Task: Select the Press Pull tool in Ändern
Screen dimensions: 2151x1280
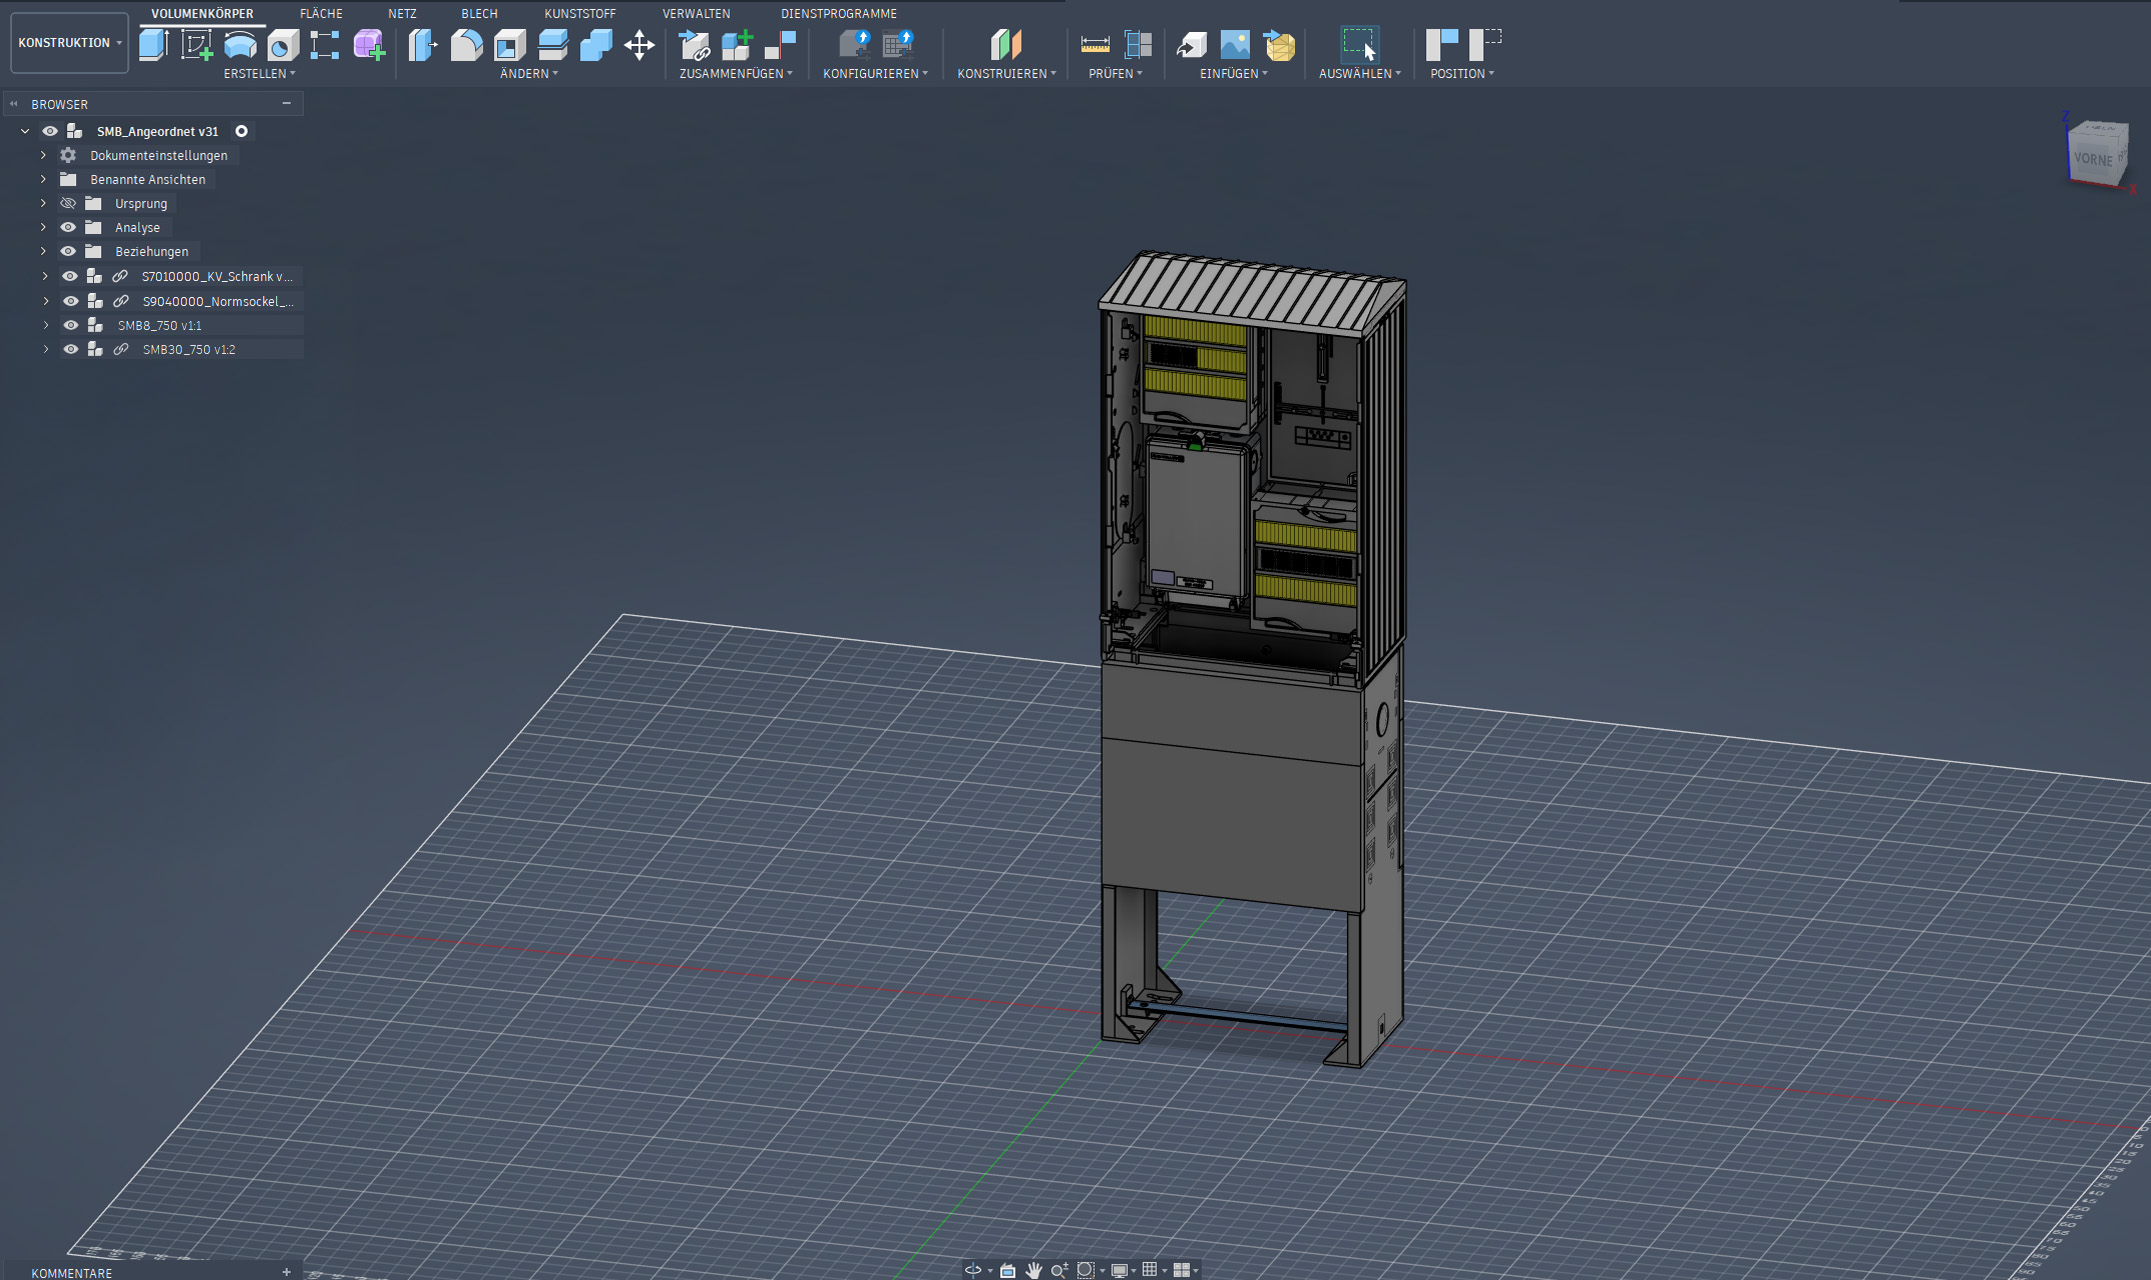Action: click(x=423, y=45)
